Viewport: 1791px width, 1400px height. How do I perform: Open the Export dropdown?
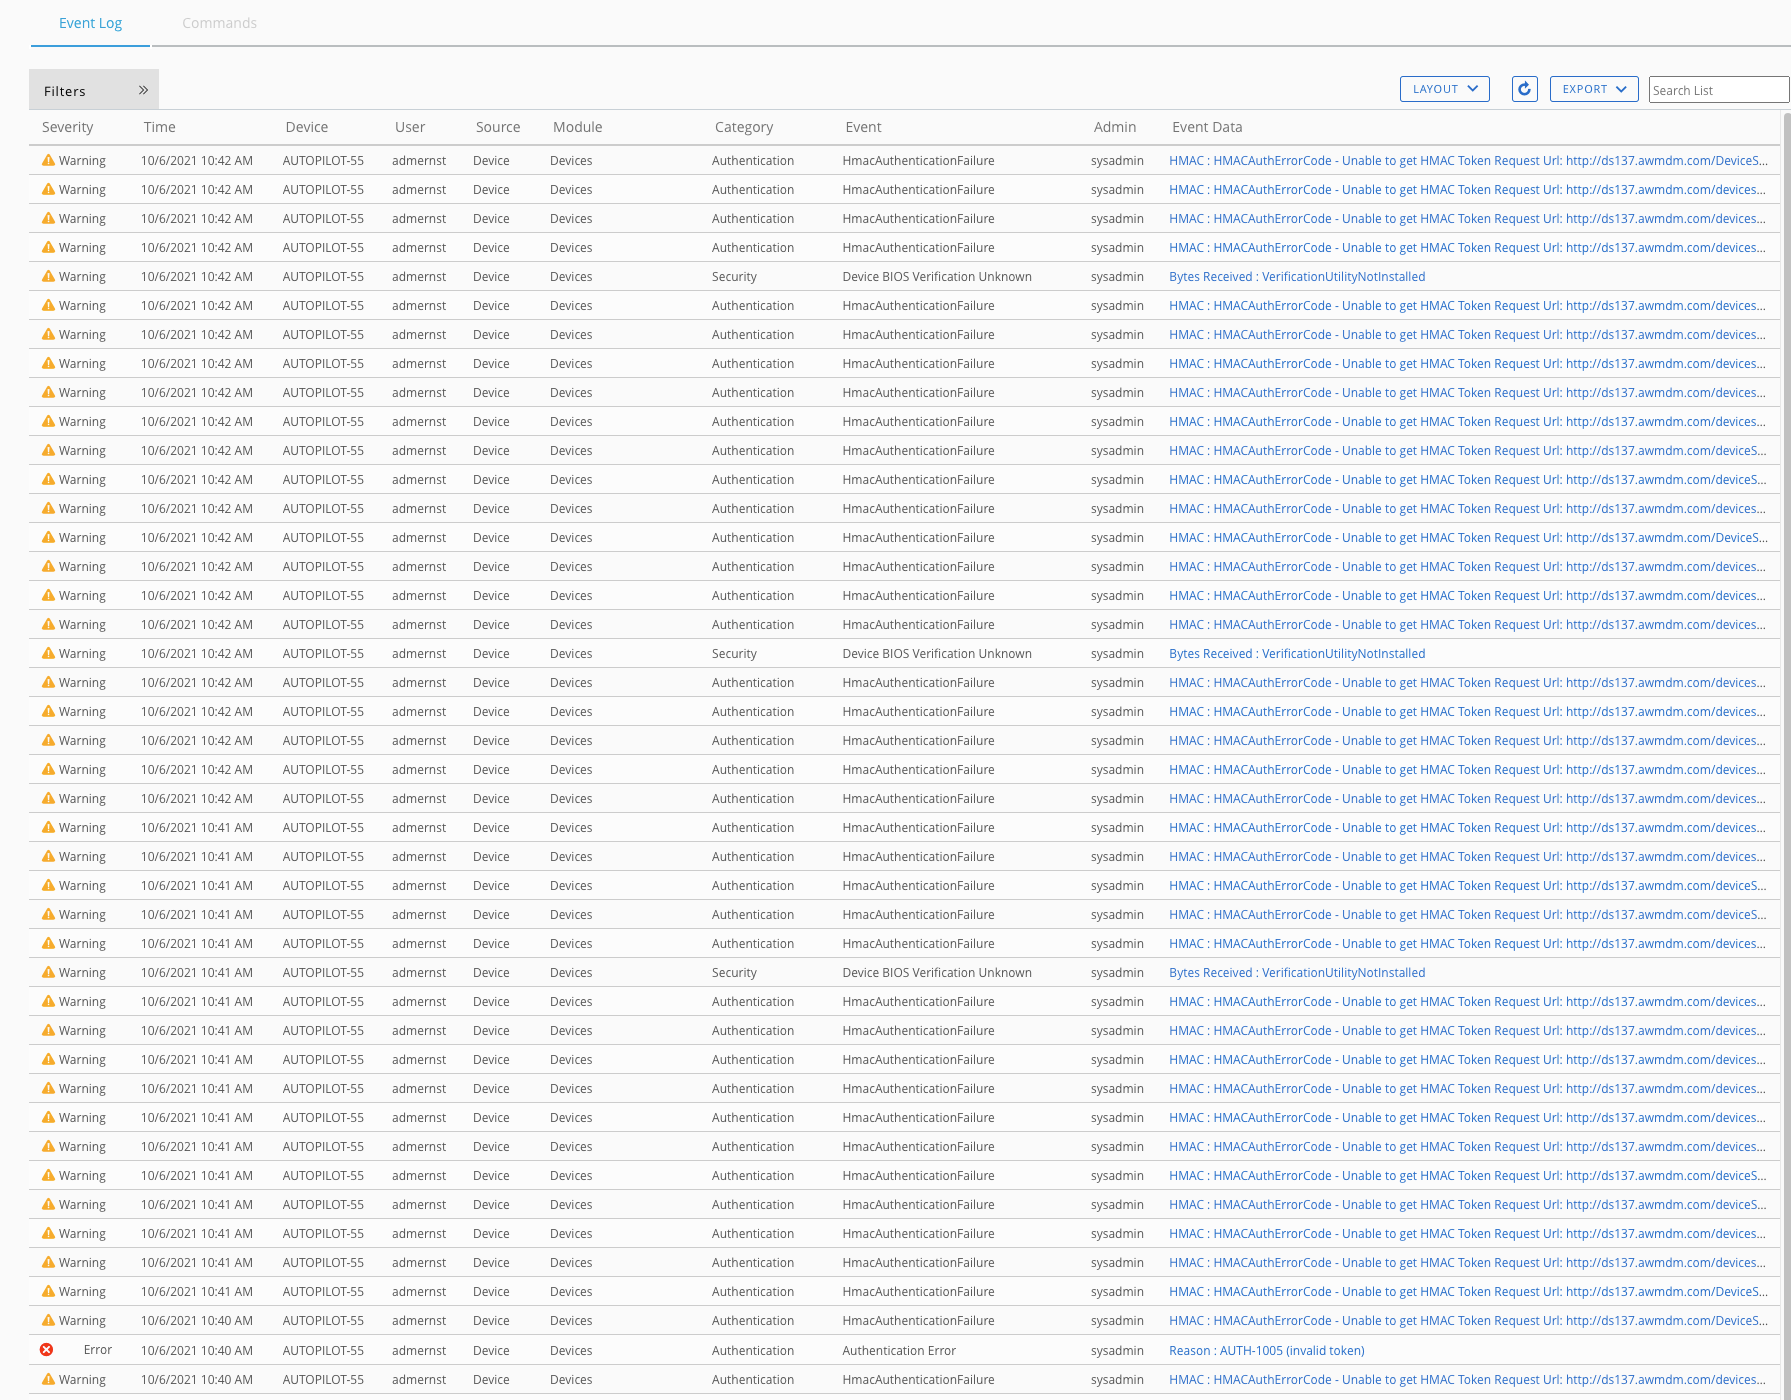pos(1593,89)
